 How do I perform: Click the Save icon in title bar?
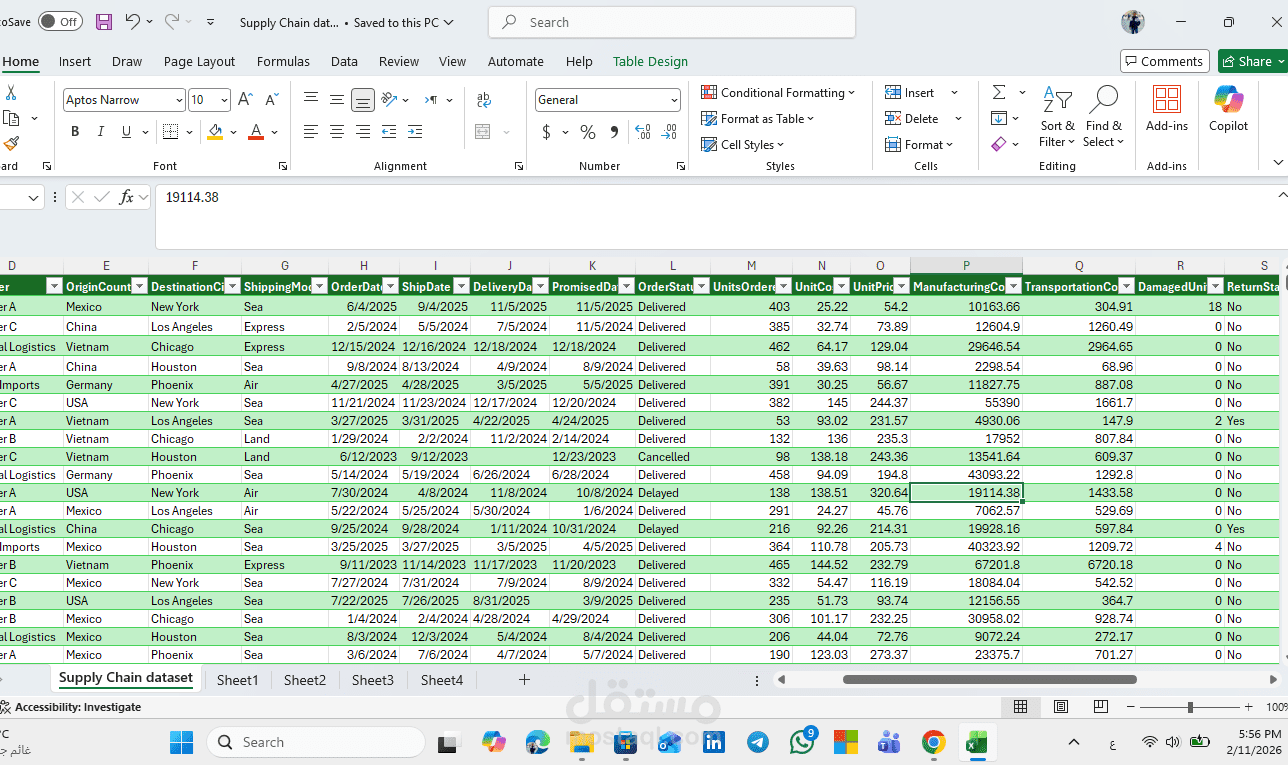(104, 21)
